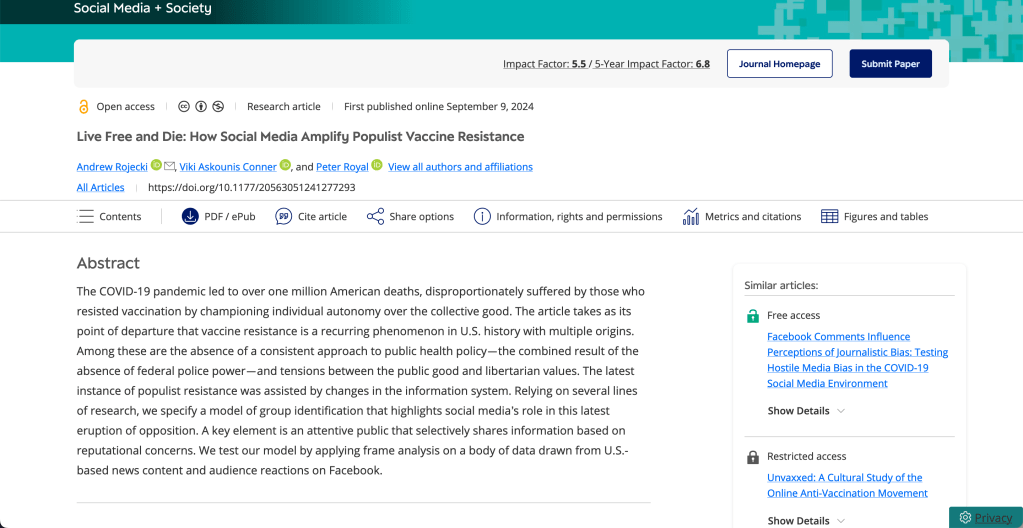
Task: Click the Cite article quote icon
Action: (x=284, y=216)
